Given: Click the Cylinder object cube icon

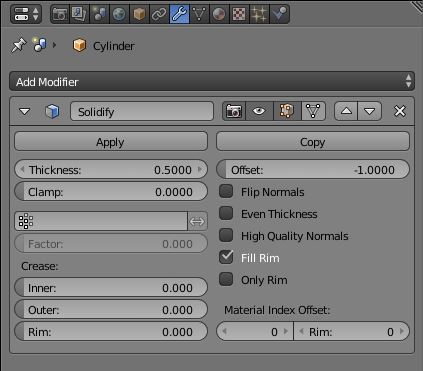Looking at the screenshot, I should (79, 45).
